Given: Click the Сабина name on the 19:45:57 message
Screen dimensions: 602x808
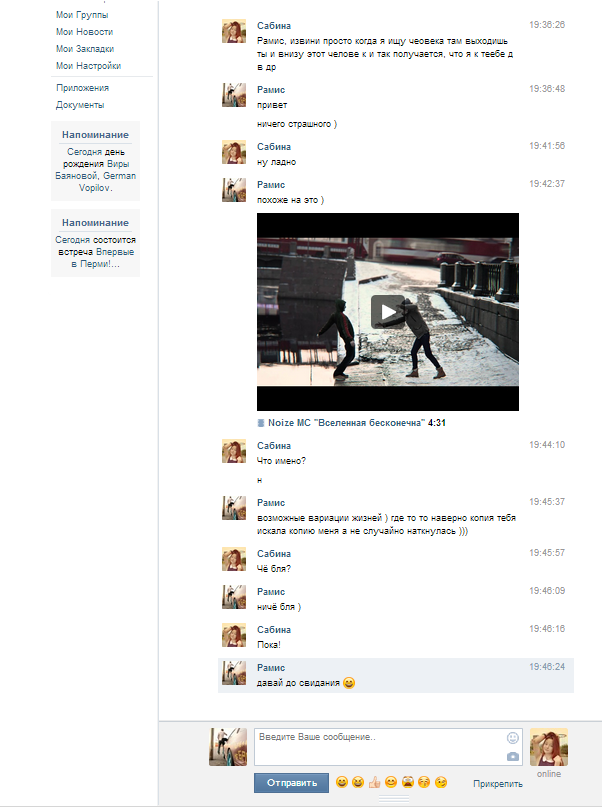Looking at the screenshot, I should pyautogui.click(x=274, y=554).
